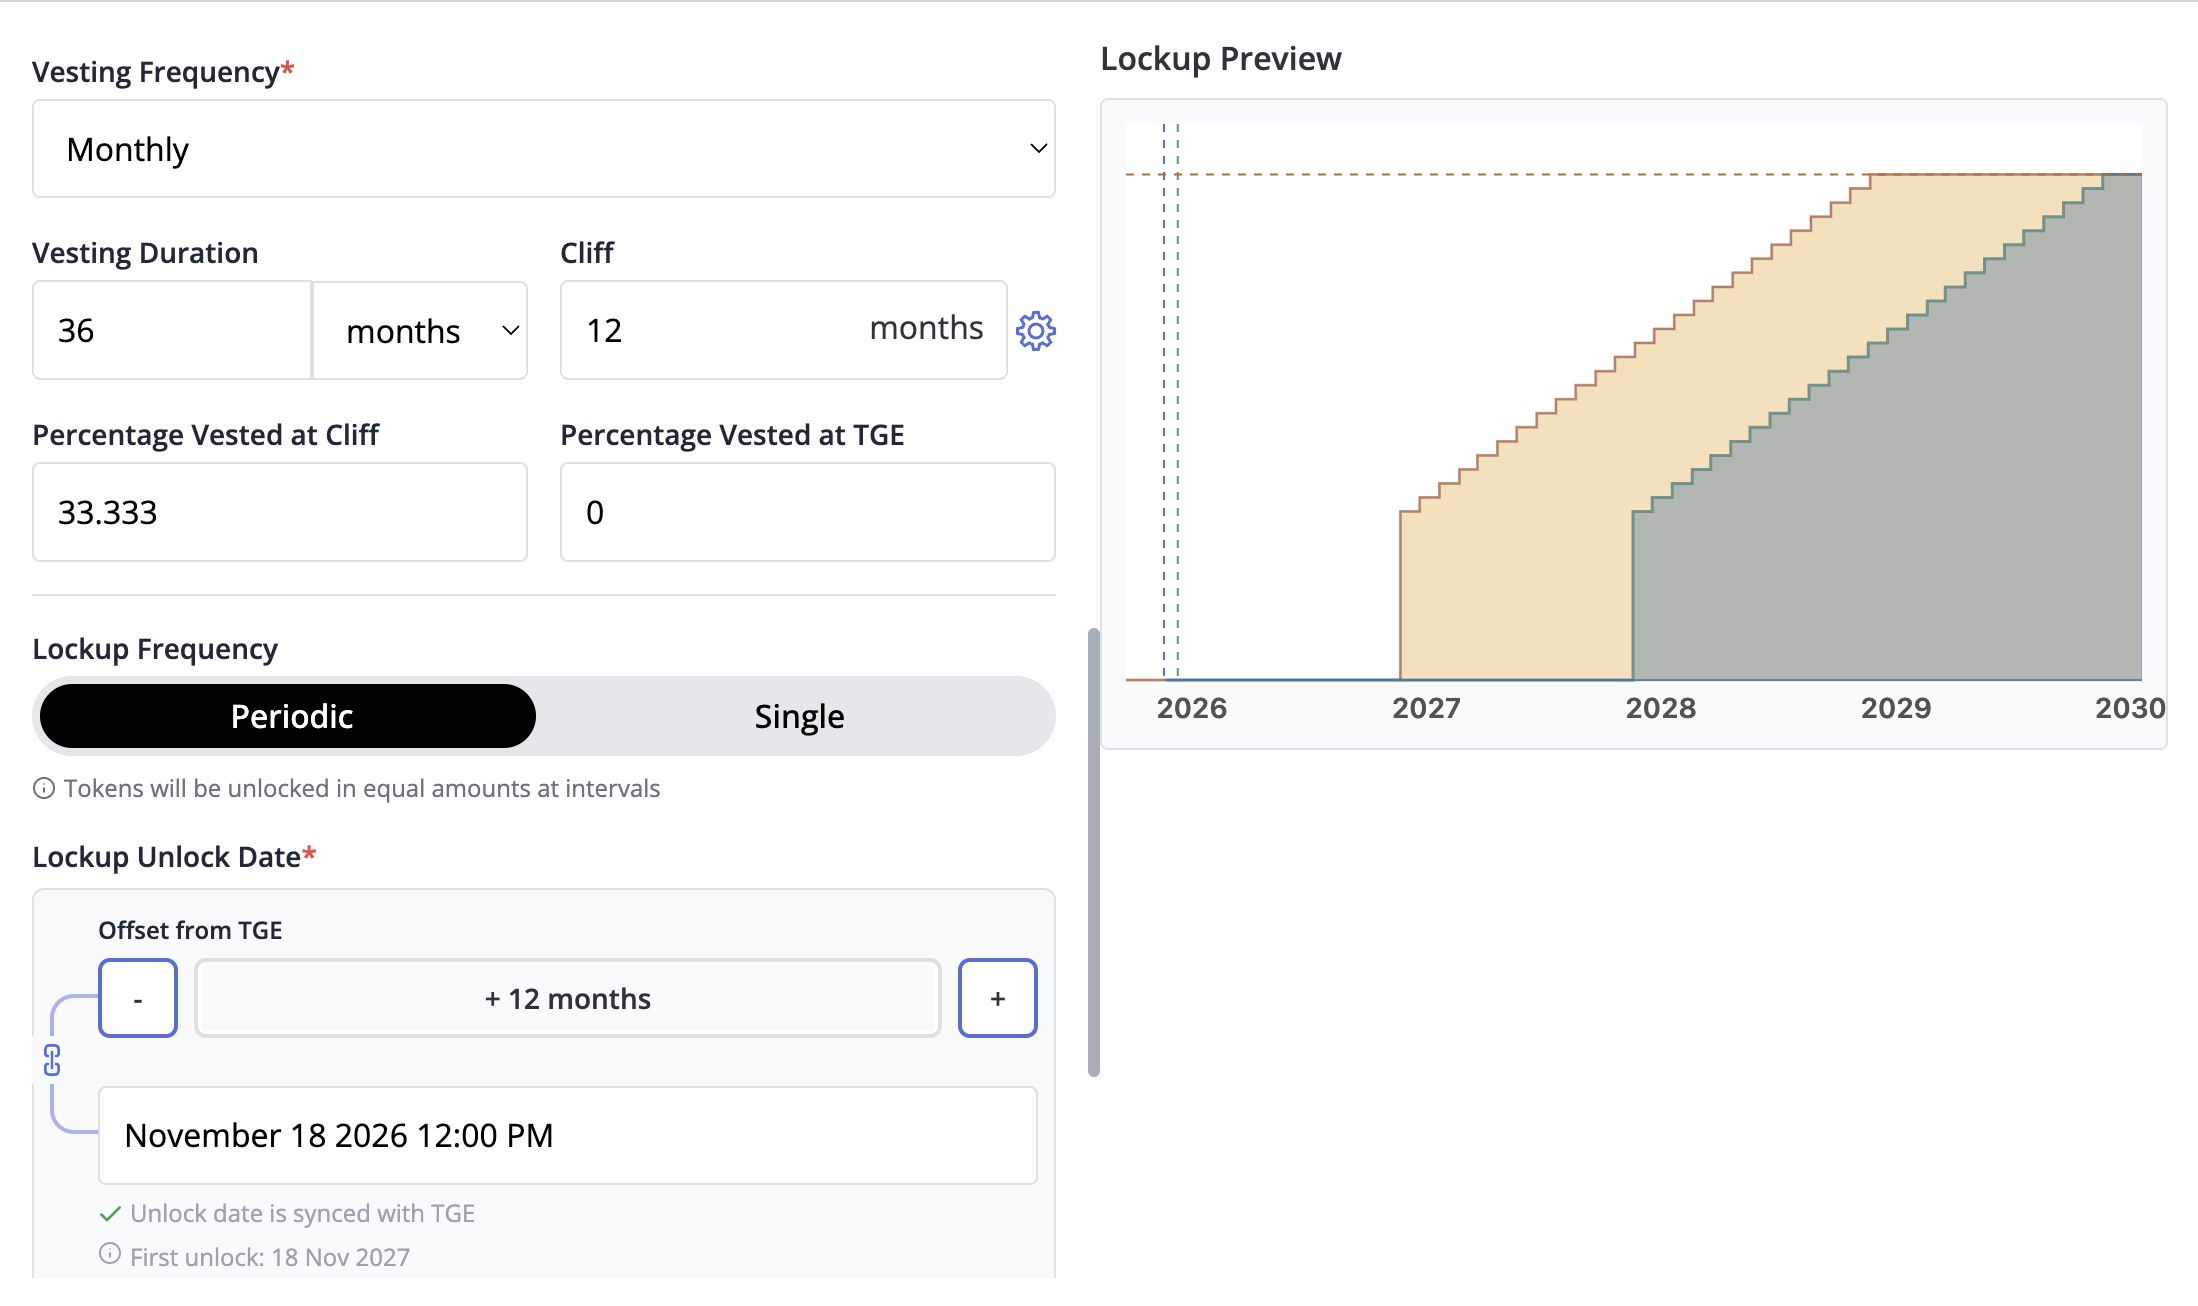Viewport: 2198px width, 1306px height.
Task: Increase TGE offset with plus button
Action: (997, 998)
